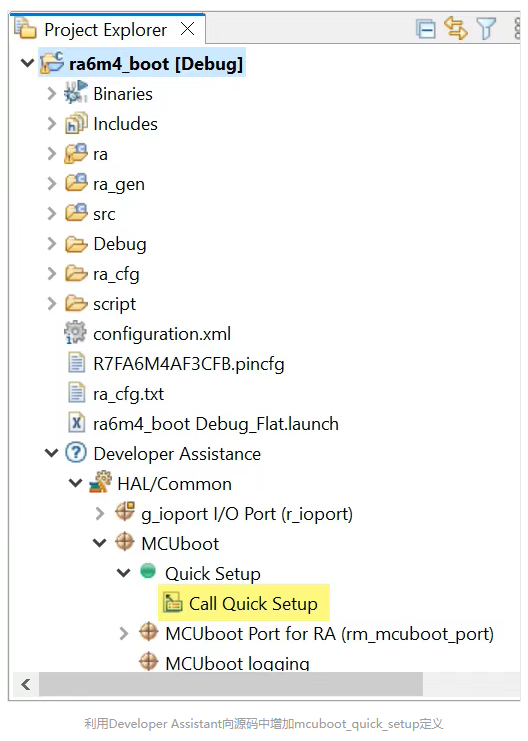Close the Project Explorer tab

tap(188, 29)
